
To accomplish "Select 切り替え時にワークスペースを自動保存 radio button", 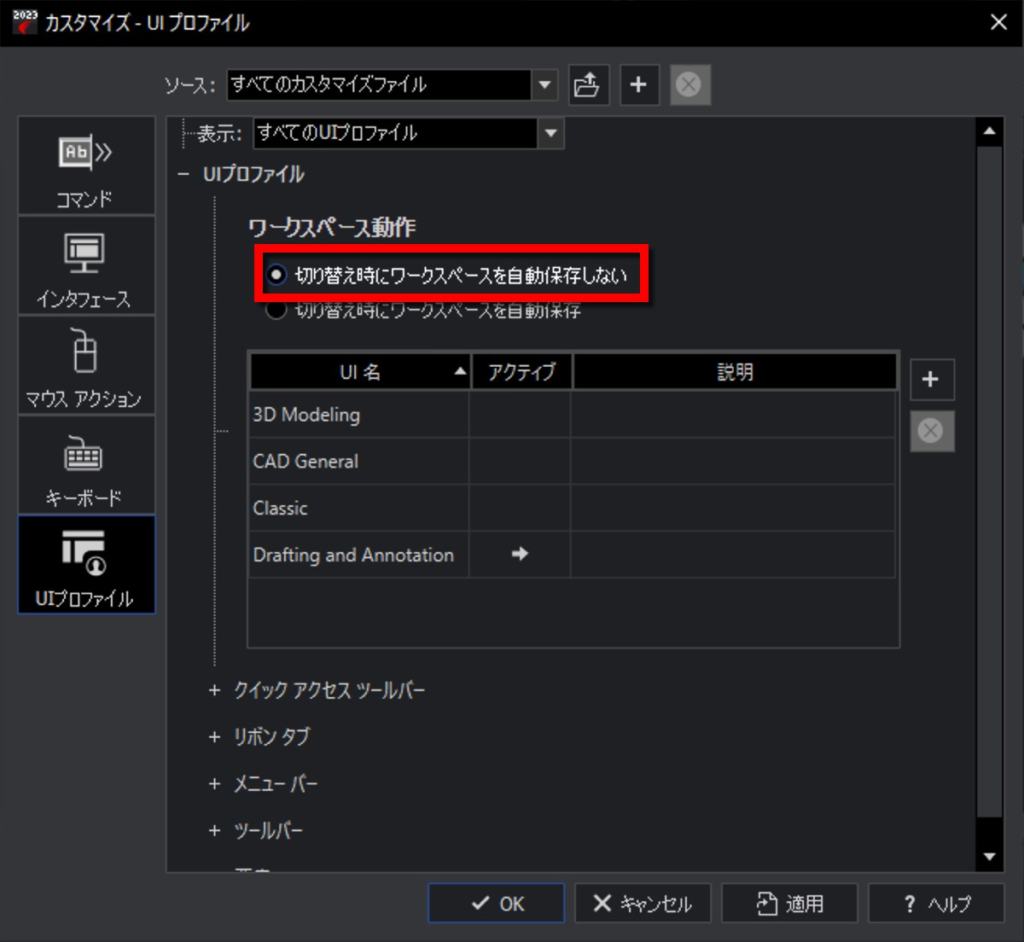I will pyautogui.click(x=276, y=311).
